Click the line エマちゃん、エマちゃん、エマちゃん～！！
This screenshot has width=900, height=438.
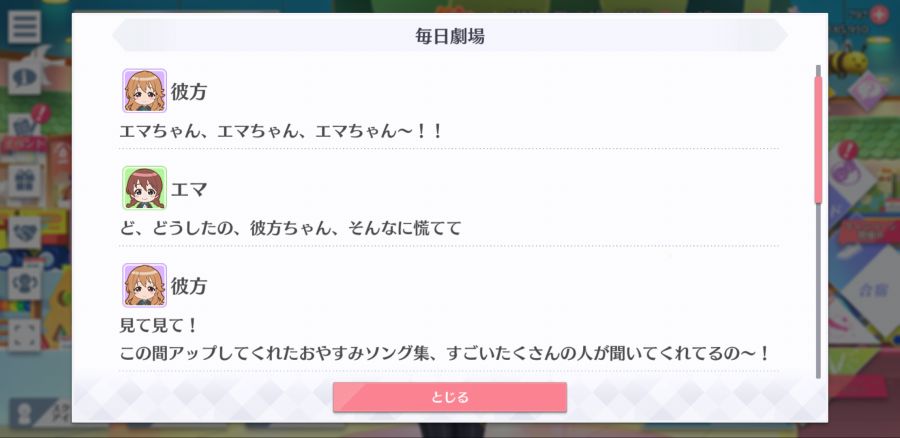coord(281,131)
